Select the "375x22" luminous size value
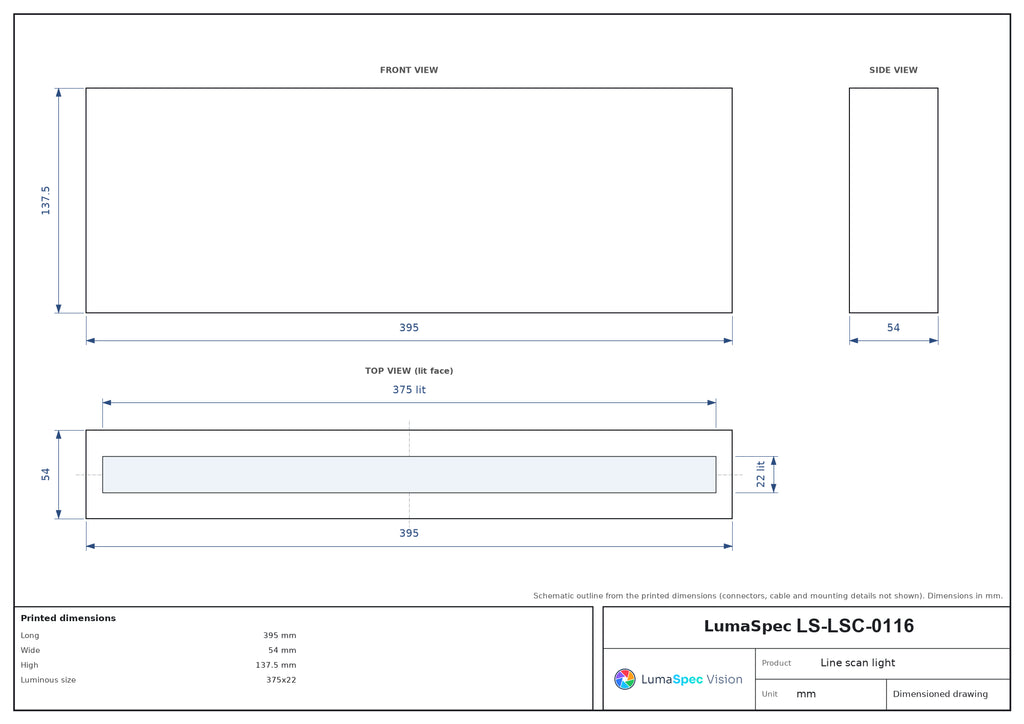1024x724 pixels. point(281,680)
